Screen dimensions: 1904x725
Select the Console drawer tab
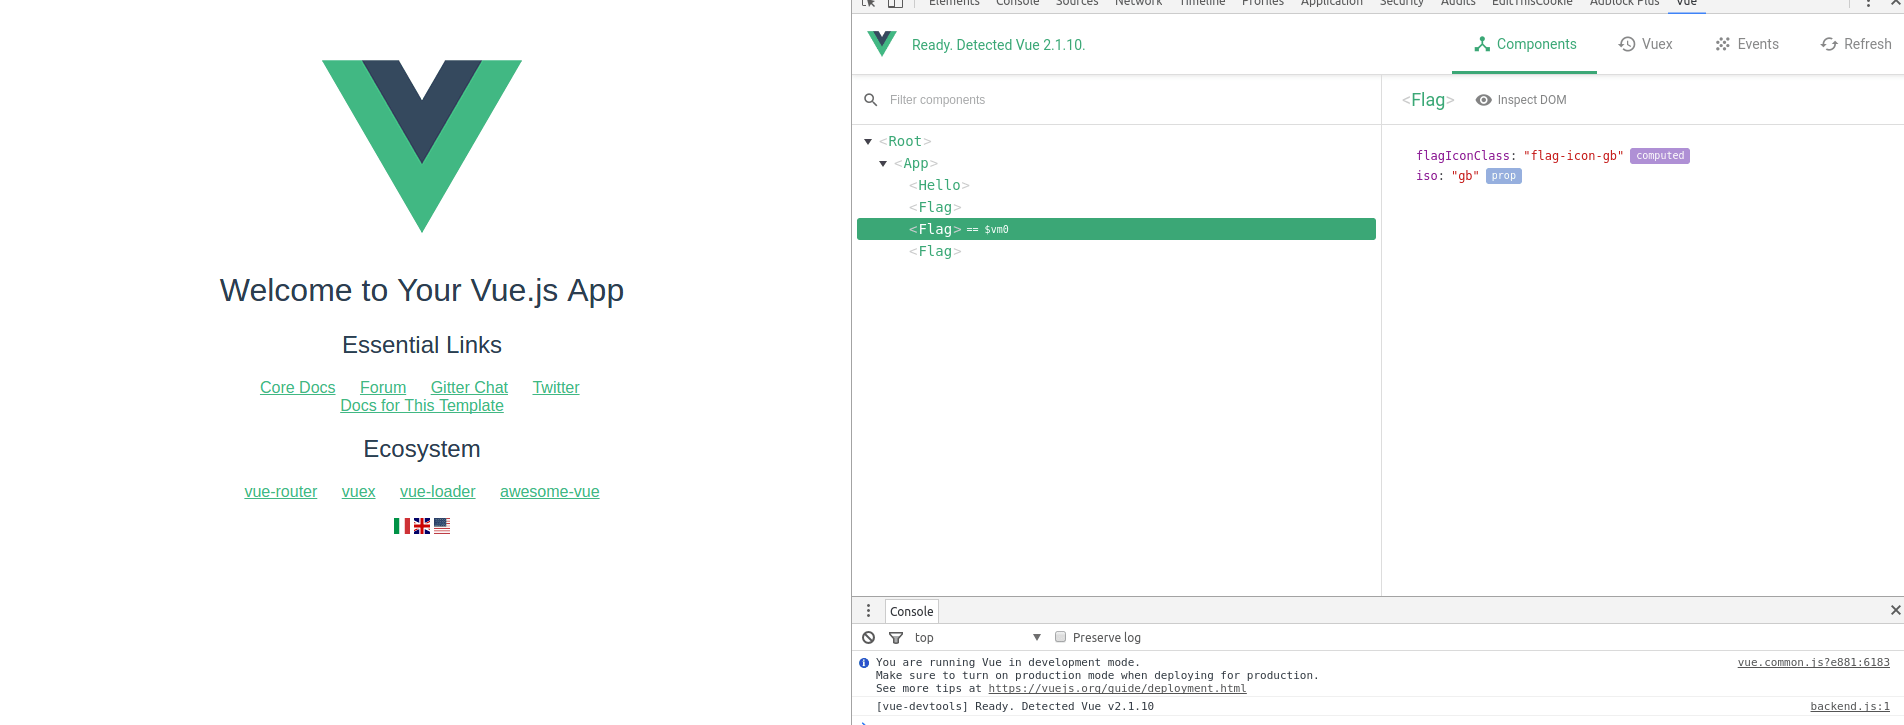[x=912, y=611]
